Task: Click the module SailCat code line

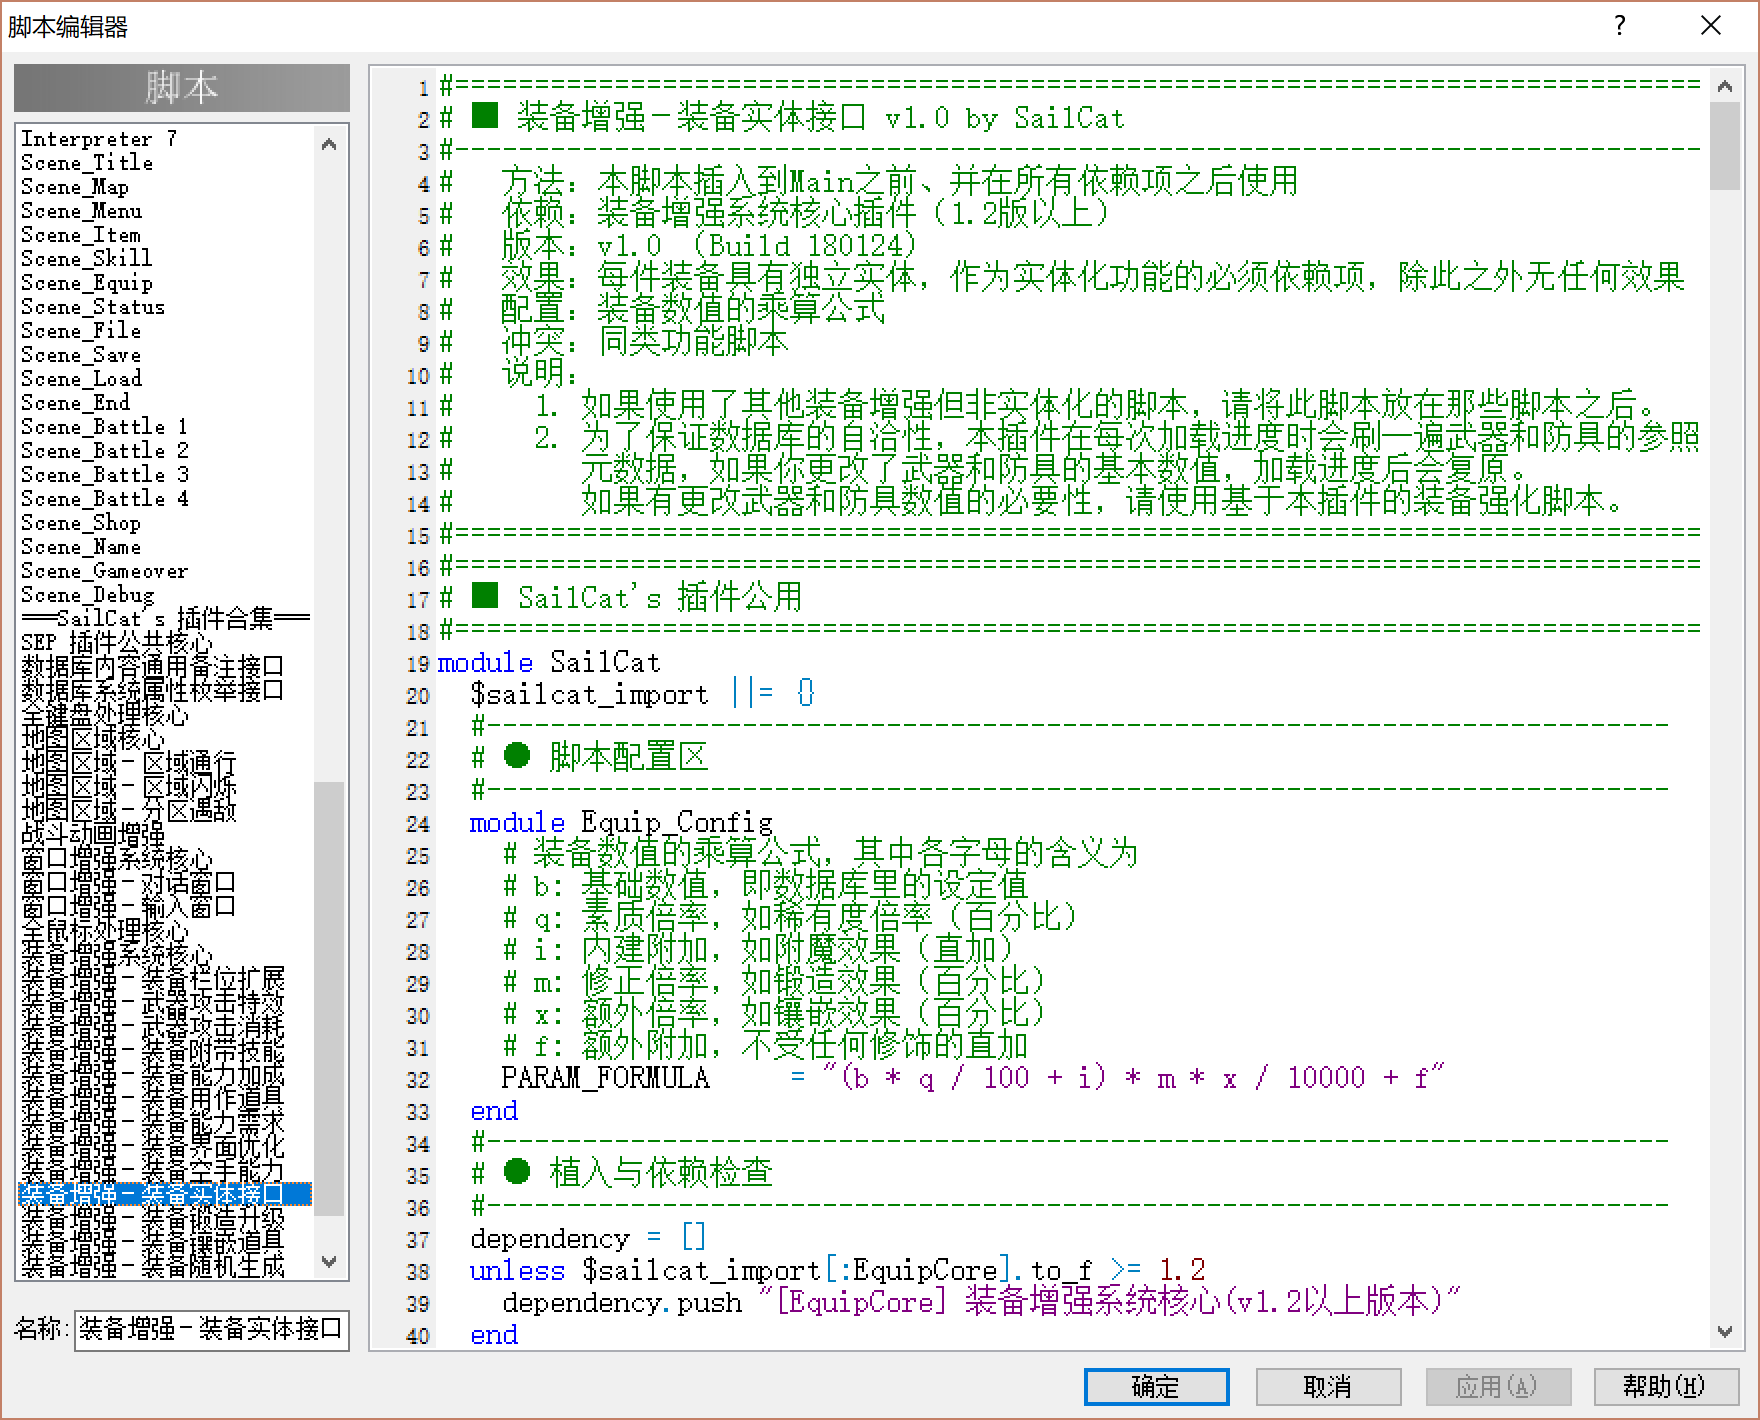Action: click(549, 662)
